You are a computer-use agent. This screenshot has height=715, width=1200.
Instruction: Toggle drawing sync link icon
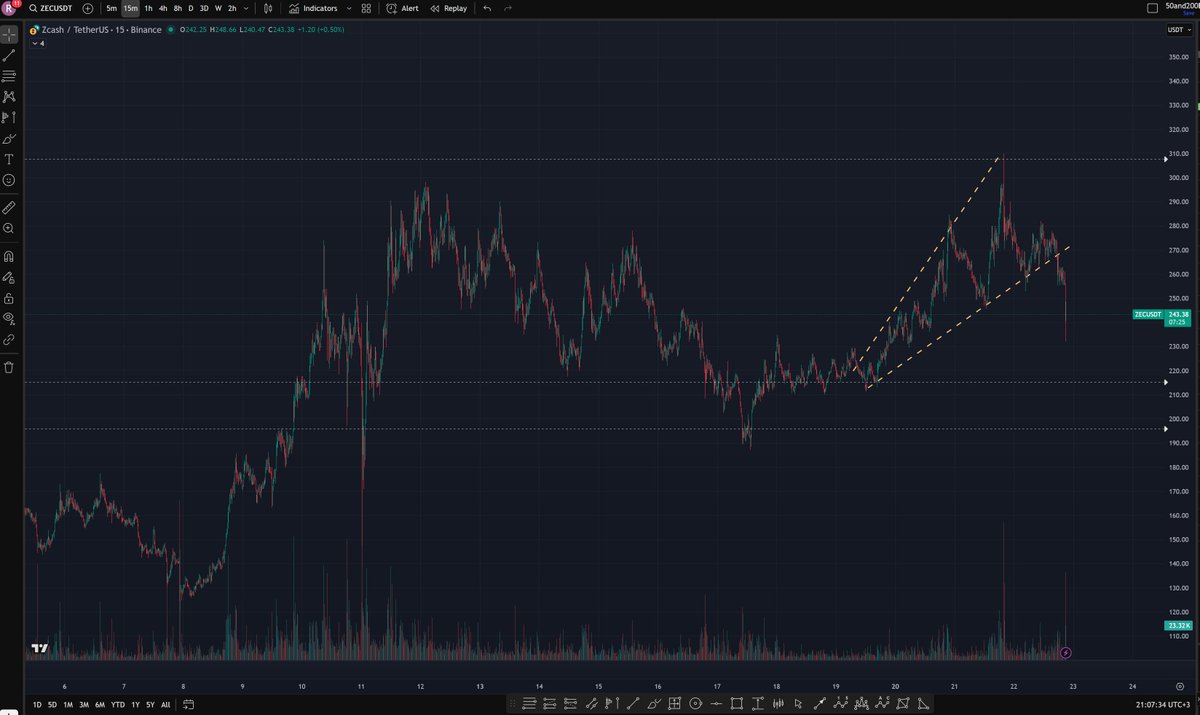tap(9, 339)
